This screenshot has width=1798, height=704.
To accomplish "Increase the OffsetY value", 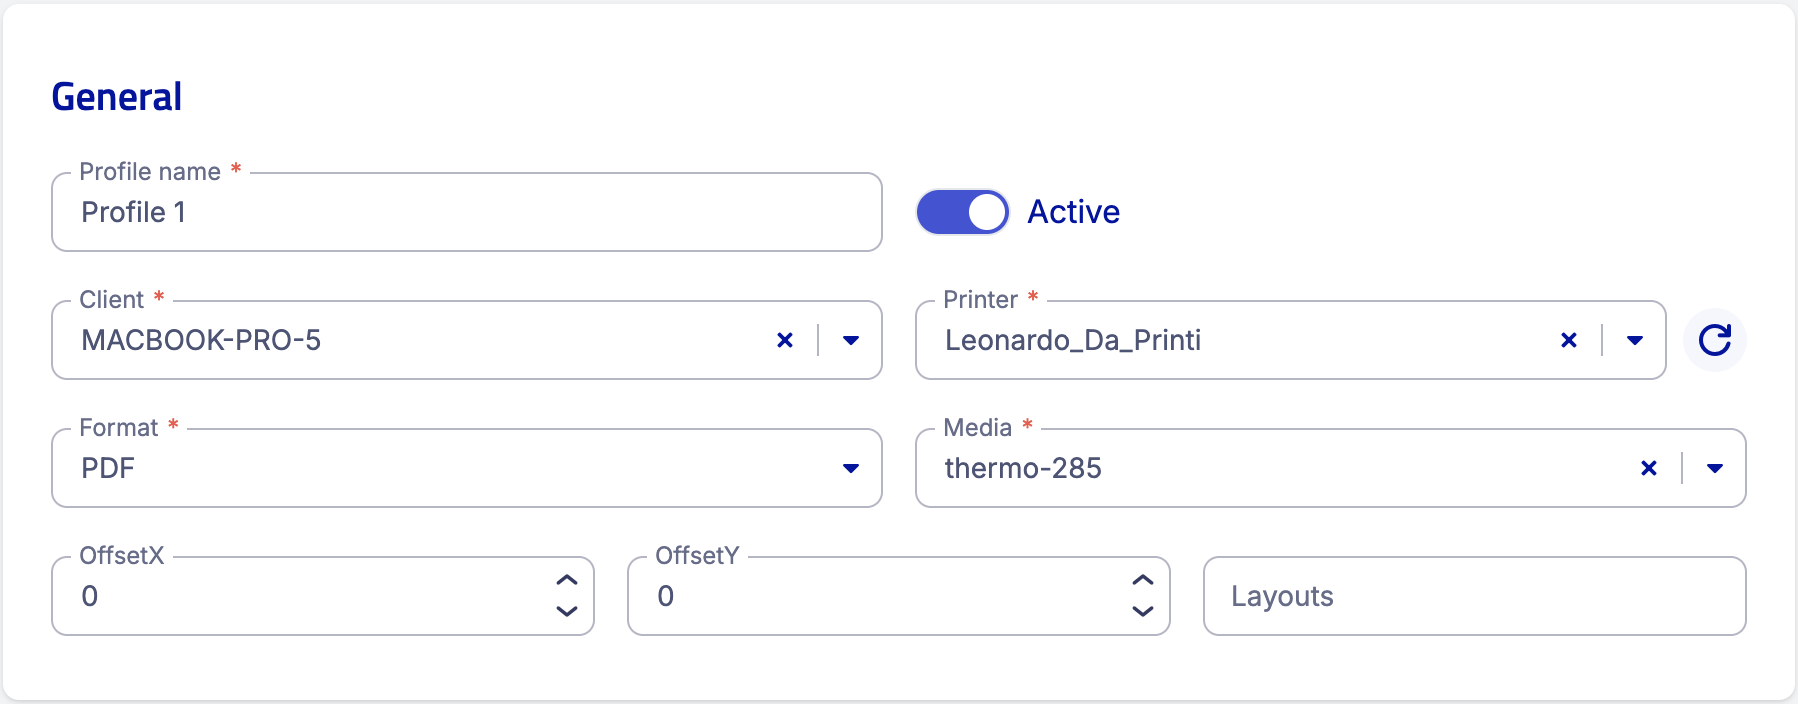I will [1143, 580].
